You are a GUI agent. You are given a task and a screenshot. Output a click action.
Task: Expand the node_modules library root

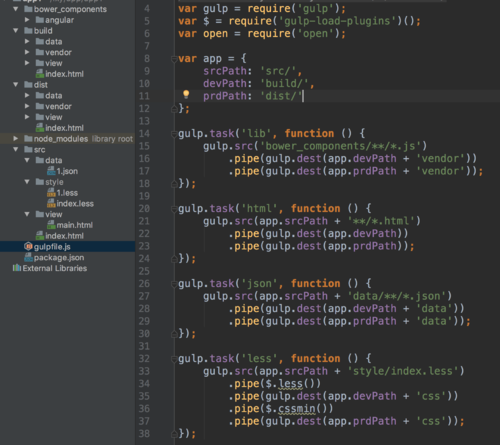point(15,139)
